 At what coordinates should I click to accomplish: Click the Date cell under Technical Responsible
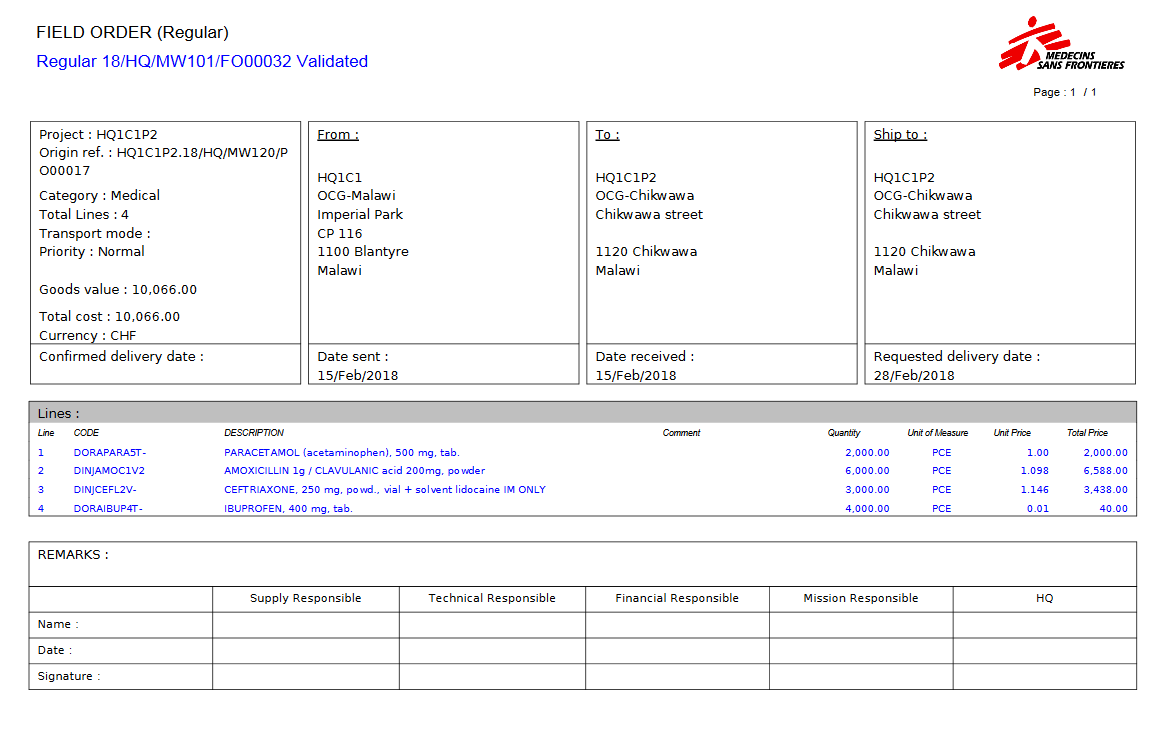pos(492,651)
